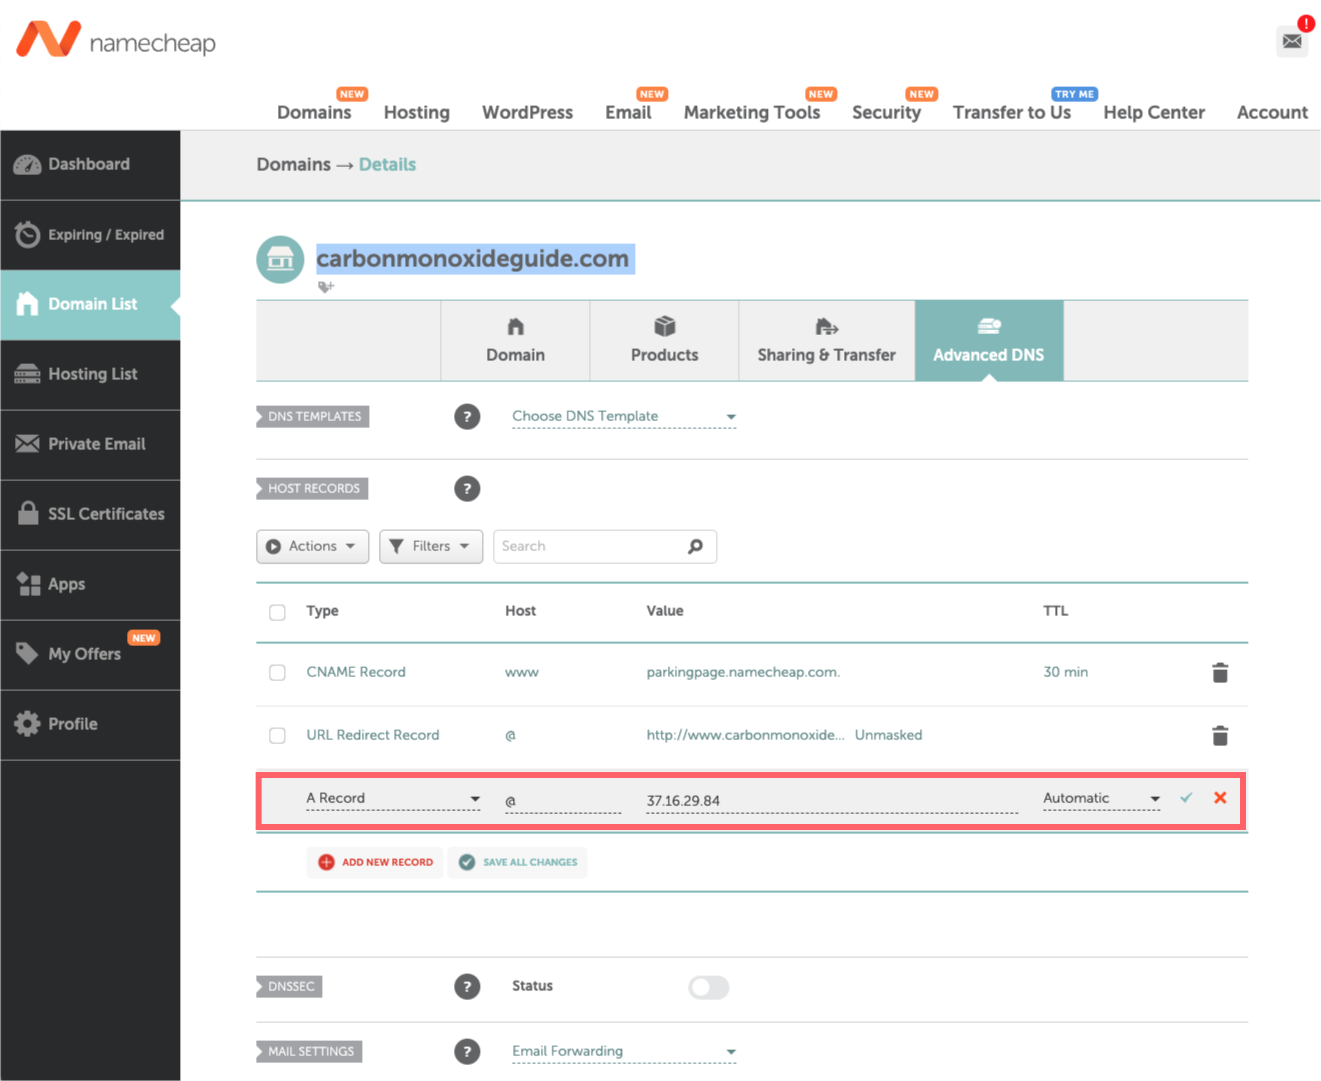The height and width of the screenshot is (1081, 1321).
Task: Open the Automatic TTL dropdown
Action: point(1101,799)
